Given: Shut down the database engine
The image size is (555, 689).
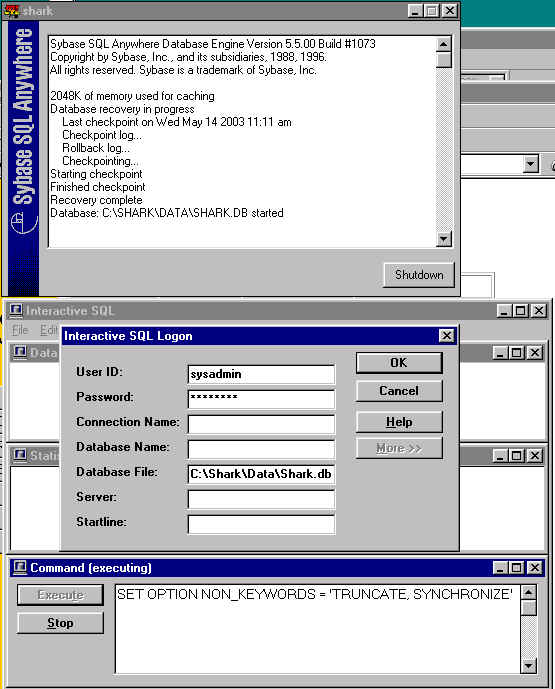Looking at the screenshot, I should tap(419, 275).
